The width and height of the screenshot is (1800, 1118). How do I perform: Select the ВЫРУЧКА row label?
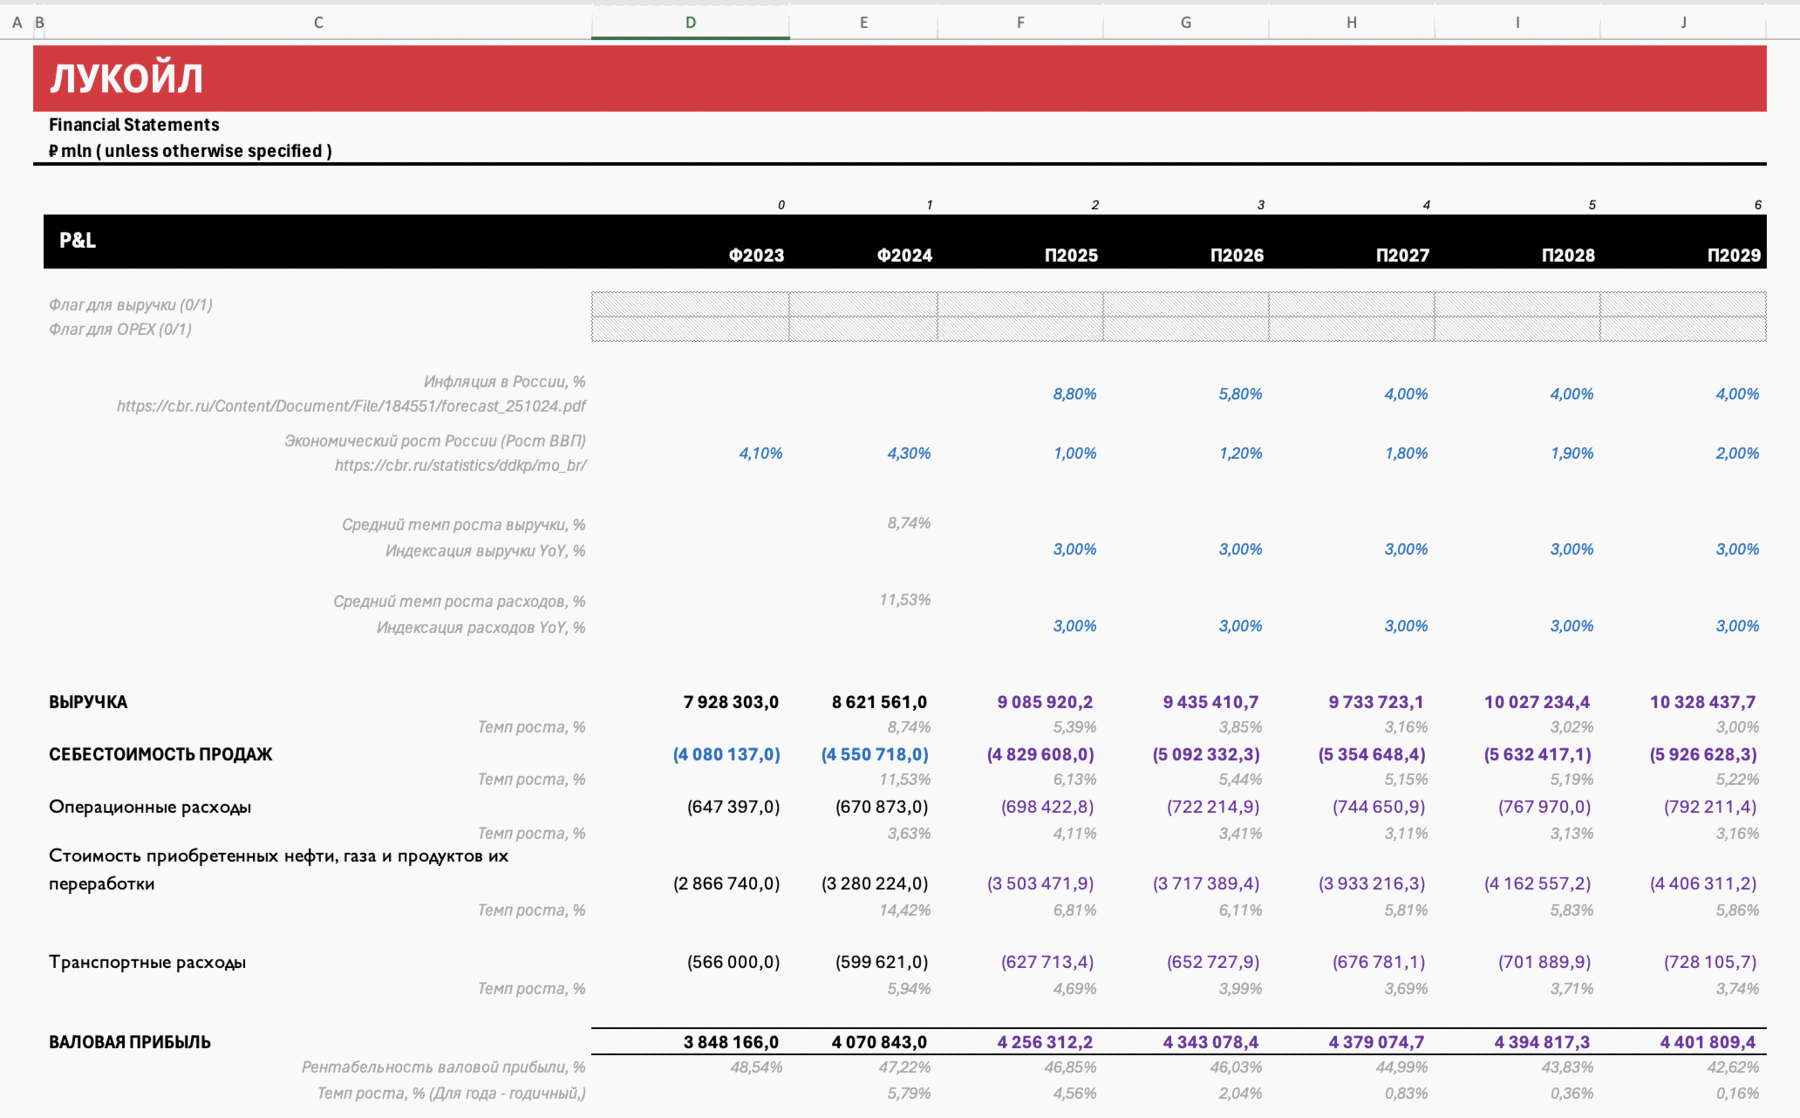88,702
